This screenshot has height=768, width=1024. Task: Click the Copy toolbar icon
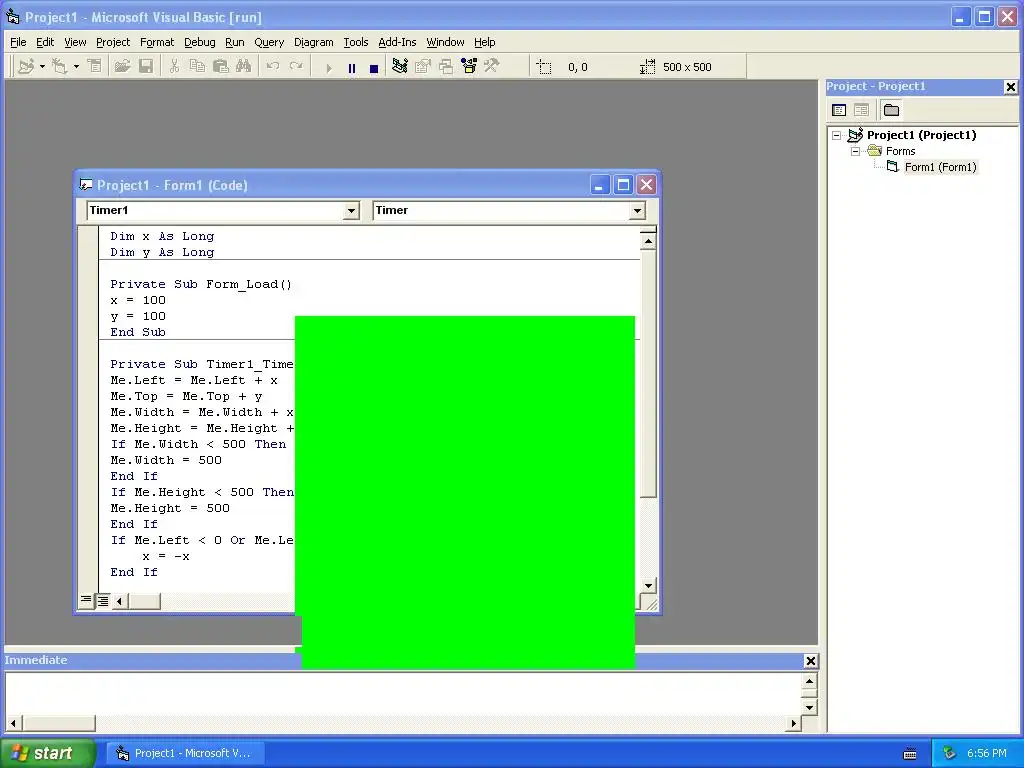tap(197, 67)
